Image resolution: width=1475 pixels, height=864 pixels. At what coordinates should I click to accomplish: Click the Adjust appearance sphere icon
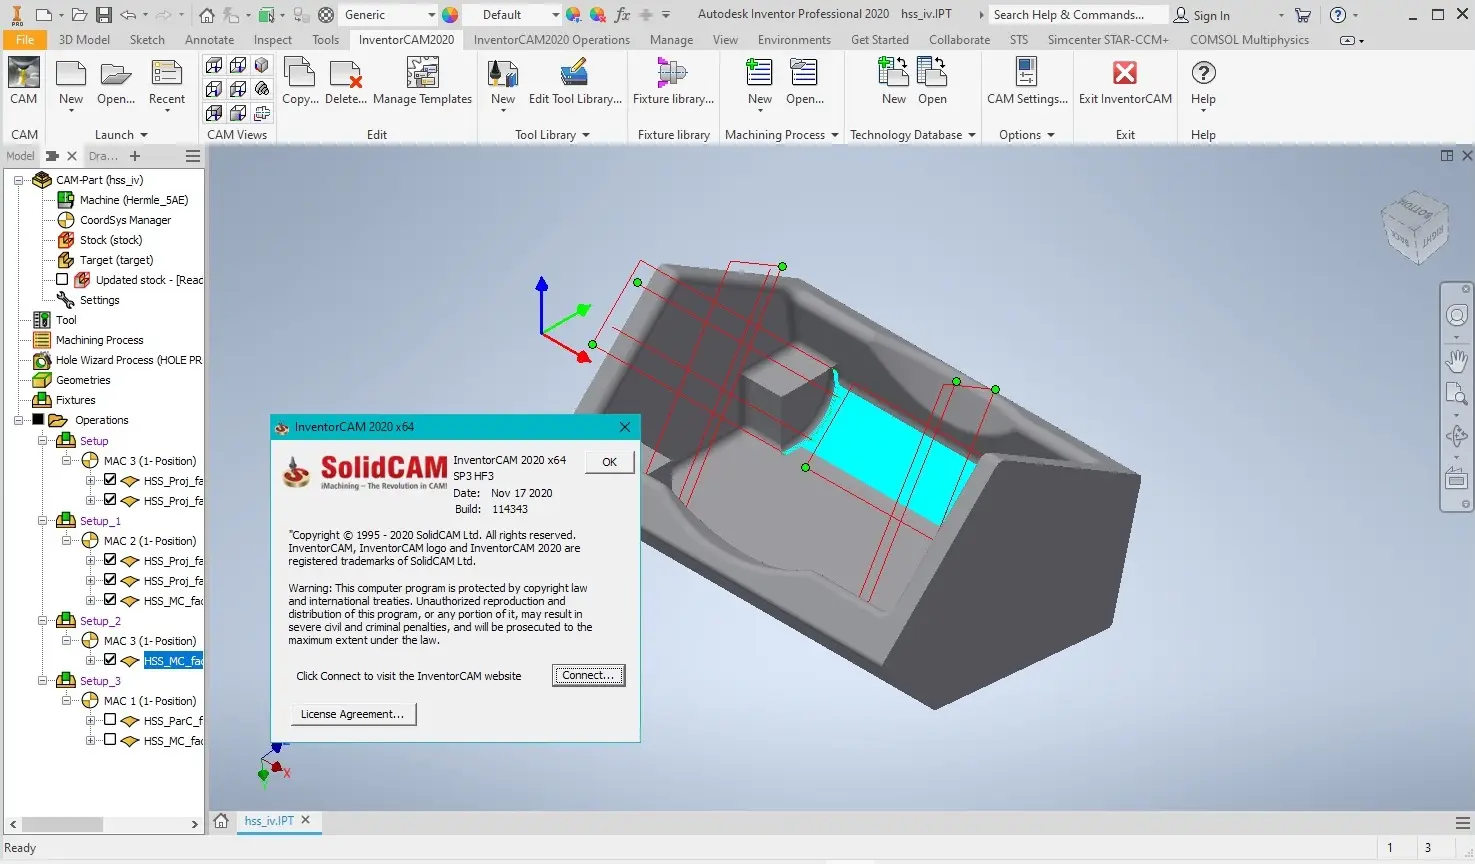573,15
